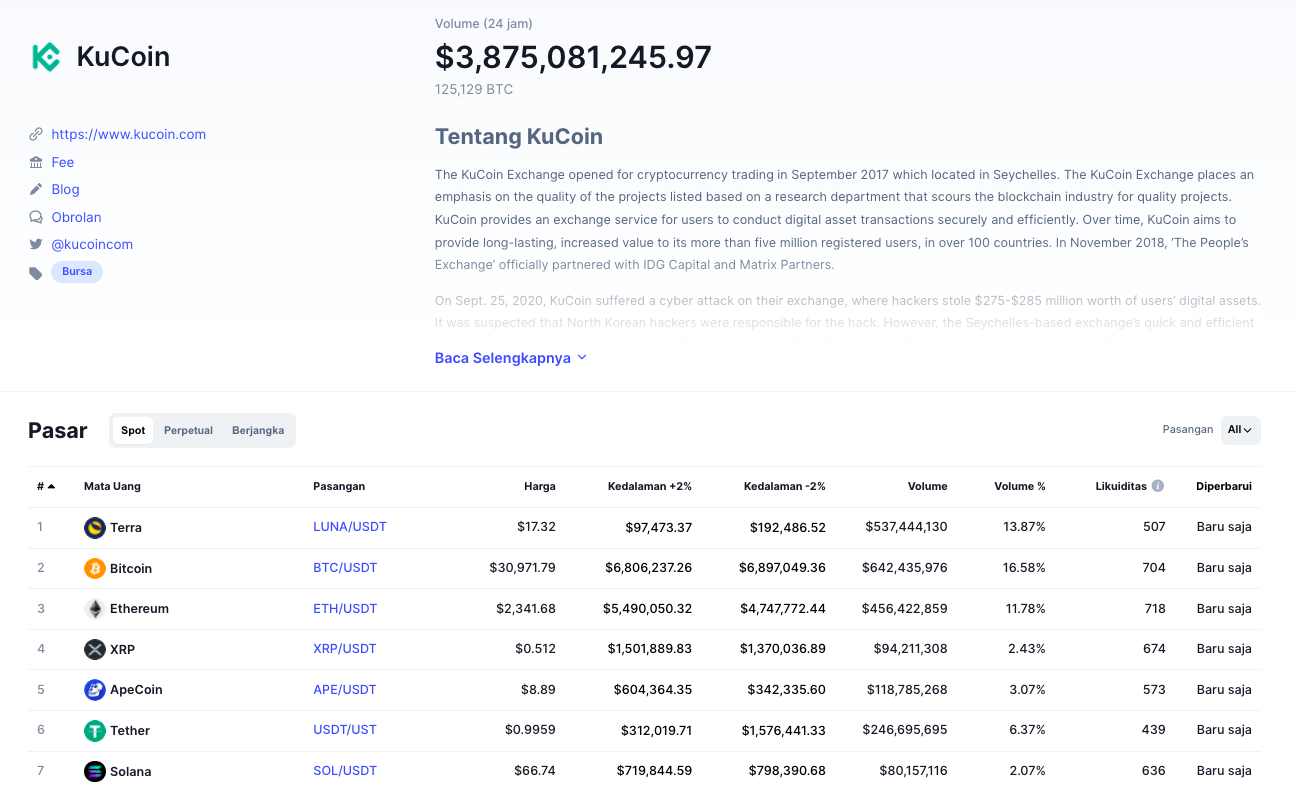Click the Bitcoin coin name
Viewport: 1296px width, 787px height.
coord(131,569)
